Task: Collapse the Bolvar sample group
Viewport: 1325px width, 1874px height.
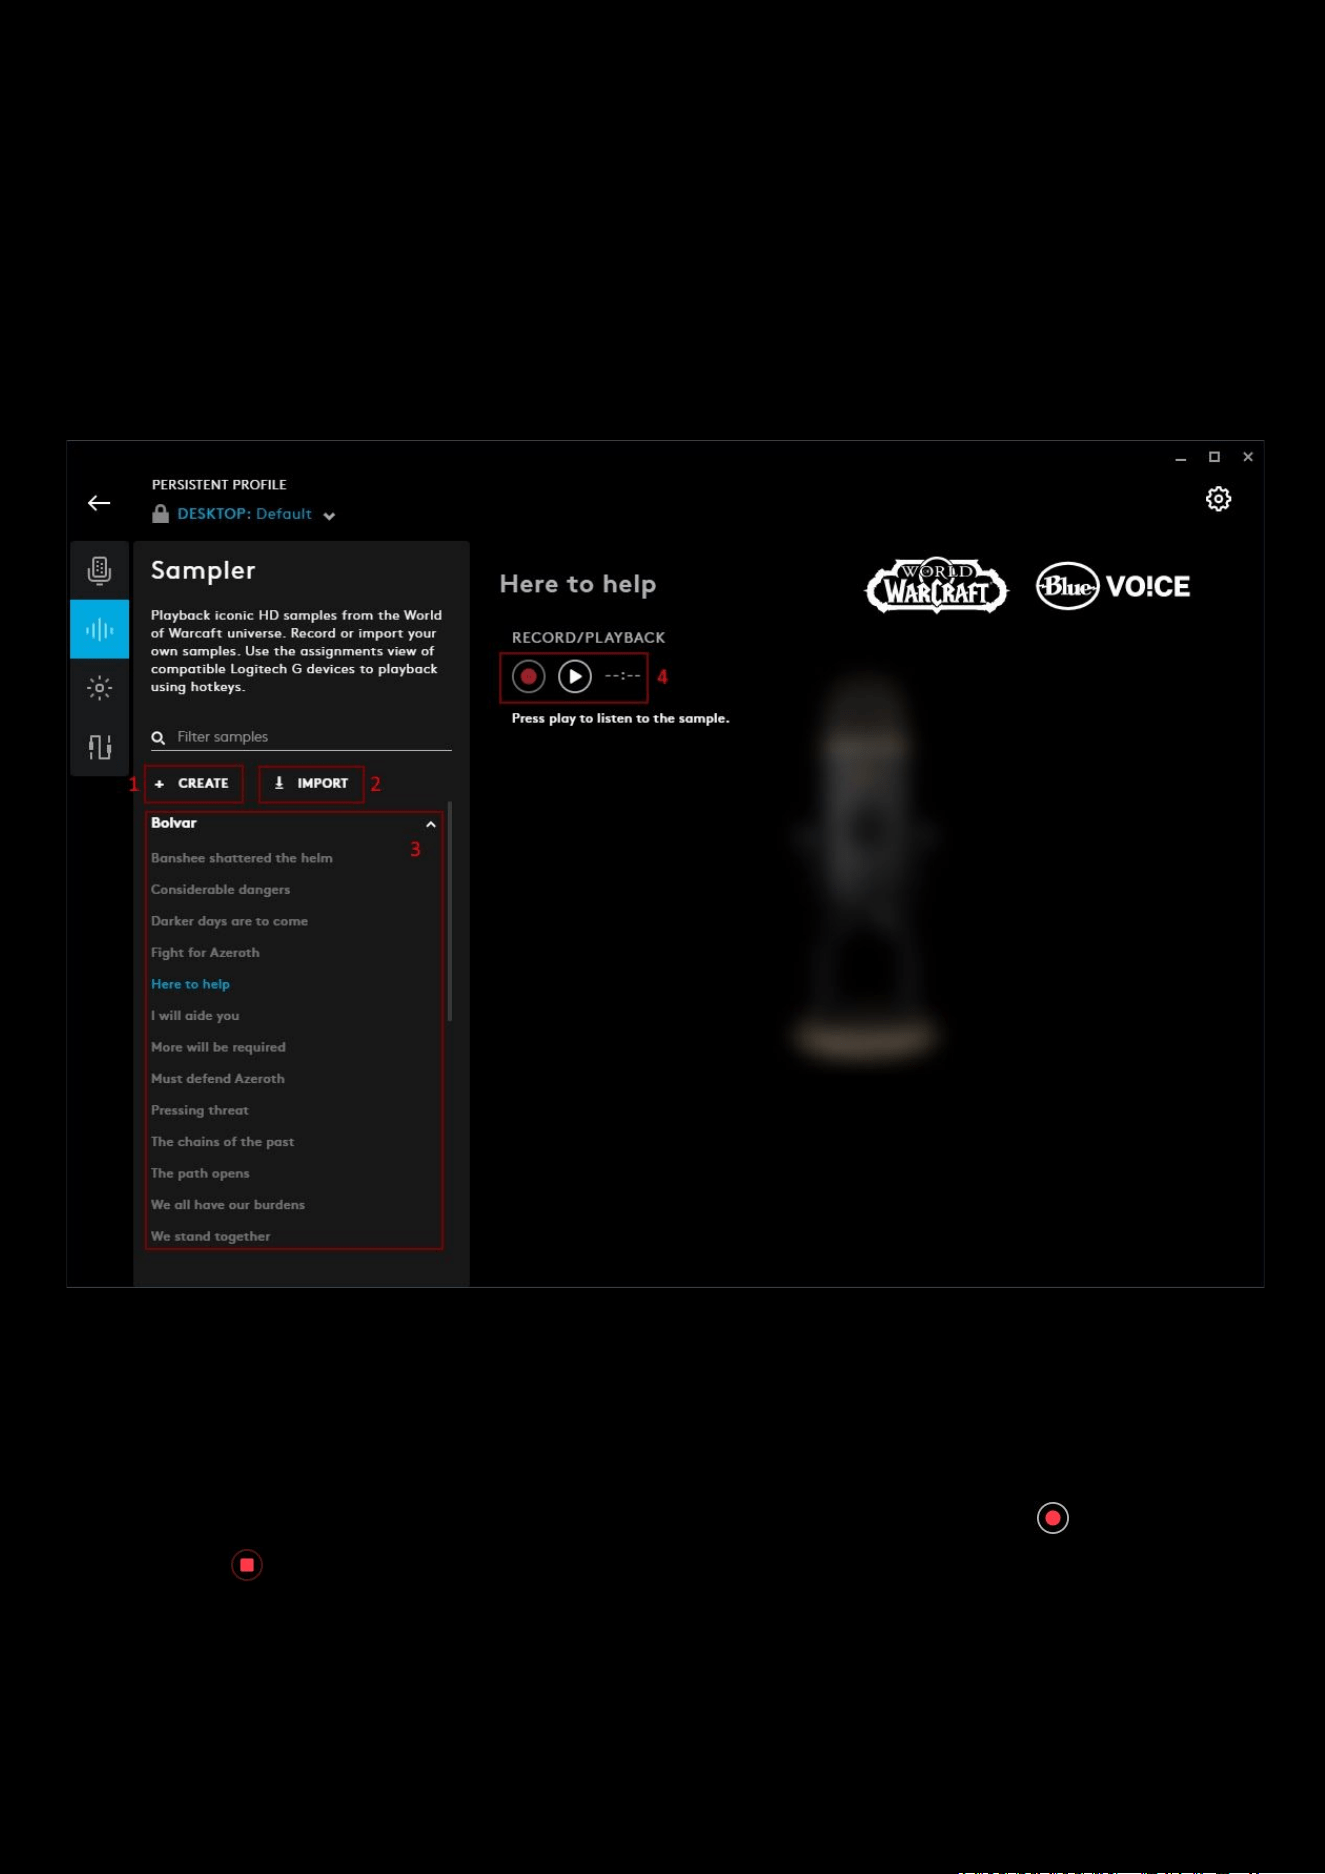Action: [x=431, y=825]
